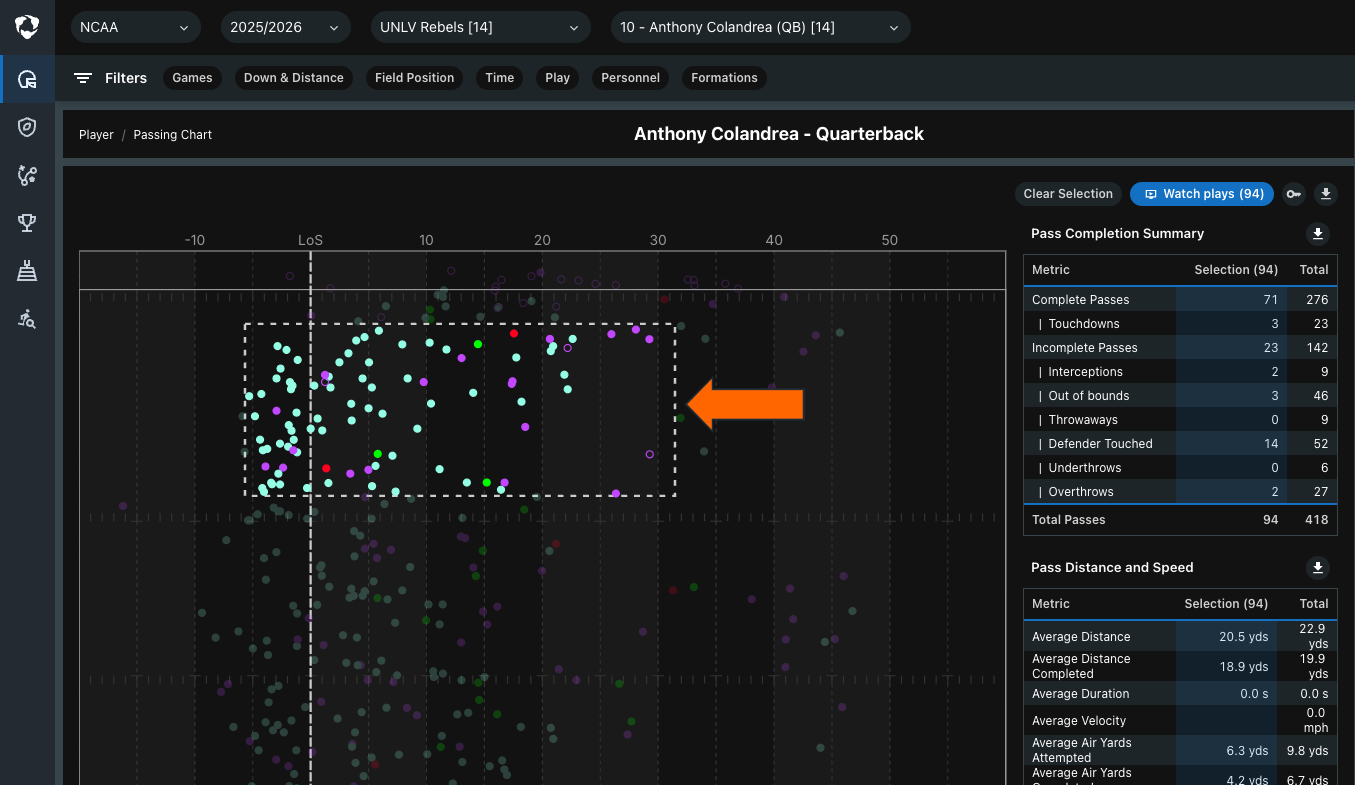
Task: Click Watch plays (94) button
Action: 1202,194
